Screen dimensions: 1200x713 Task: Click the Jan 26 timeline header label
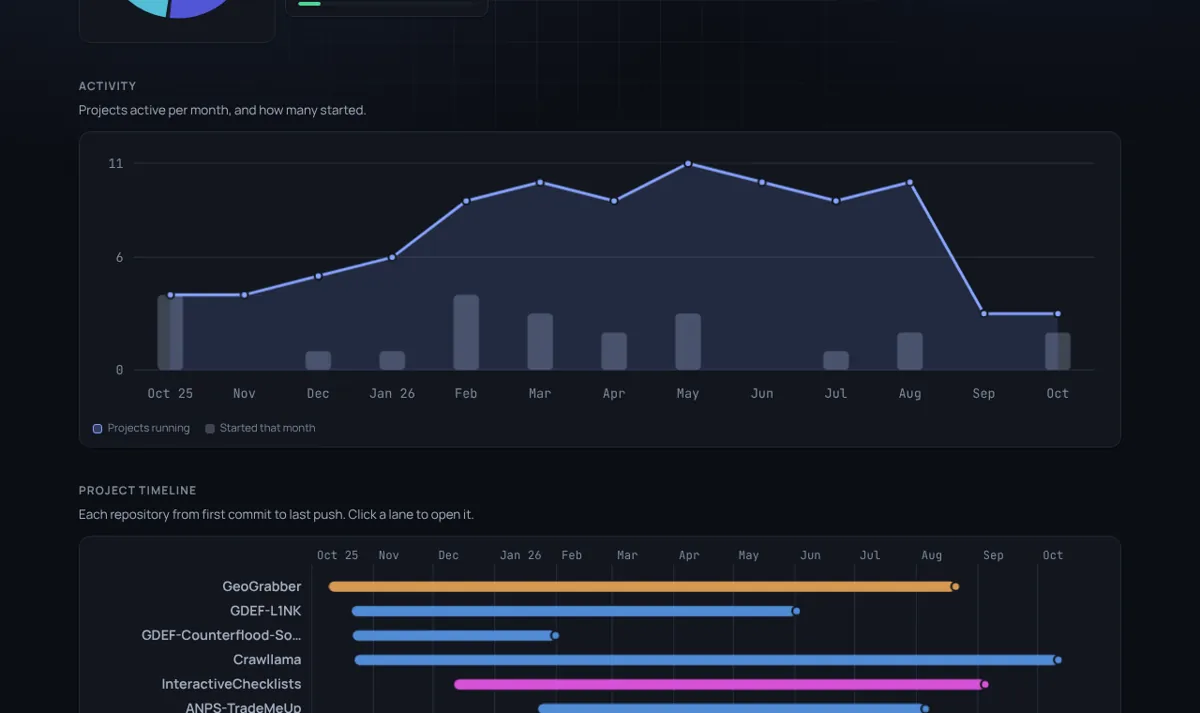point(521,555)
